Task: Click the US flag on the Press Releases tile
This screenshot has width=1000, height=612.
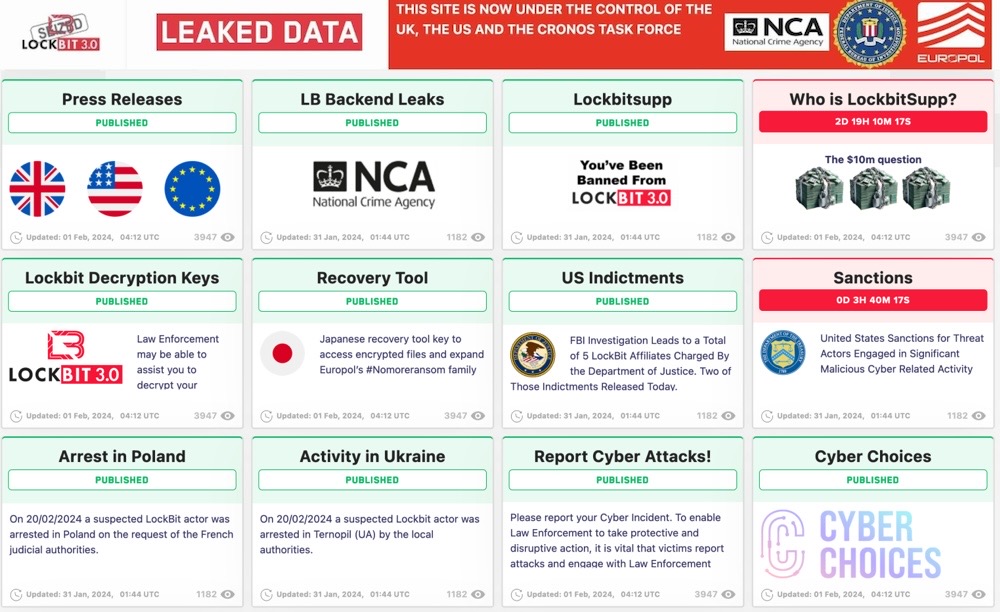Action: [x=115, y=189]
